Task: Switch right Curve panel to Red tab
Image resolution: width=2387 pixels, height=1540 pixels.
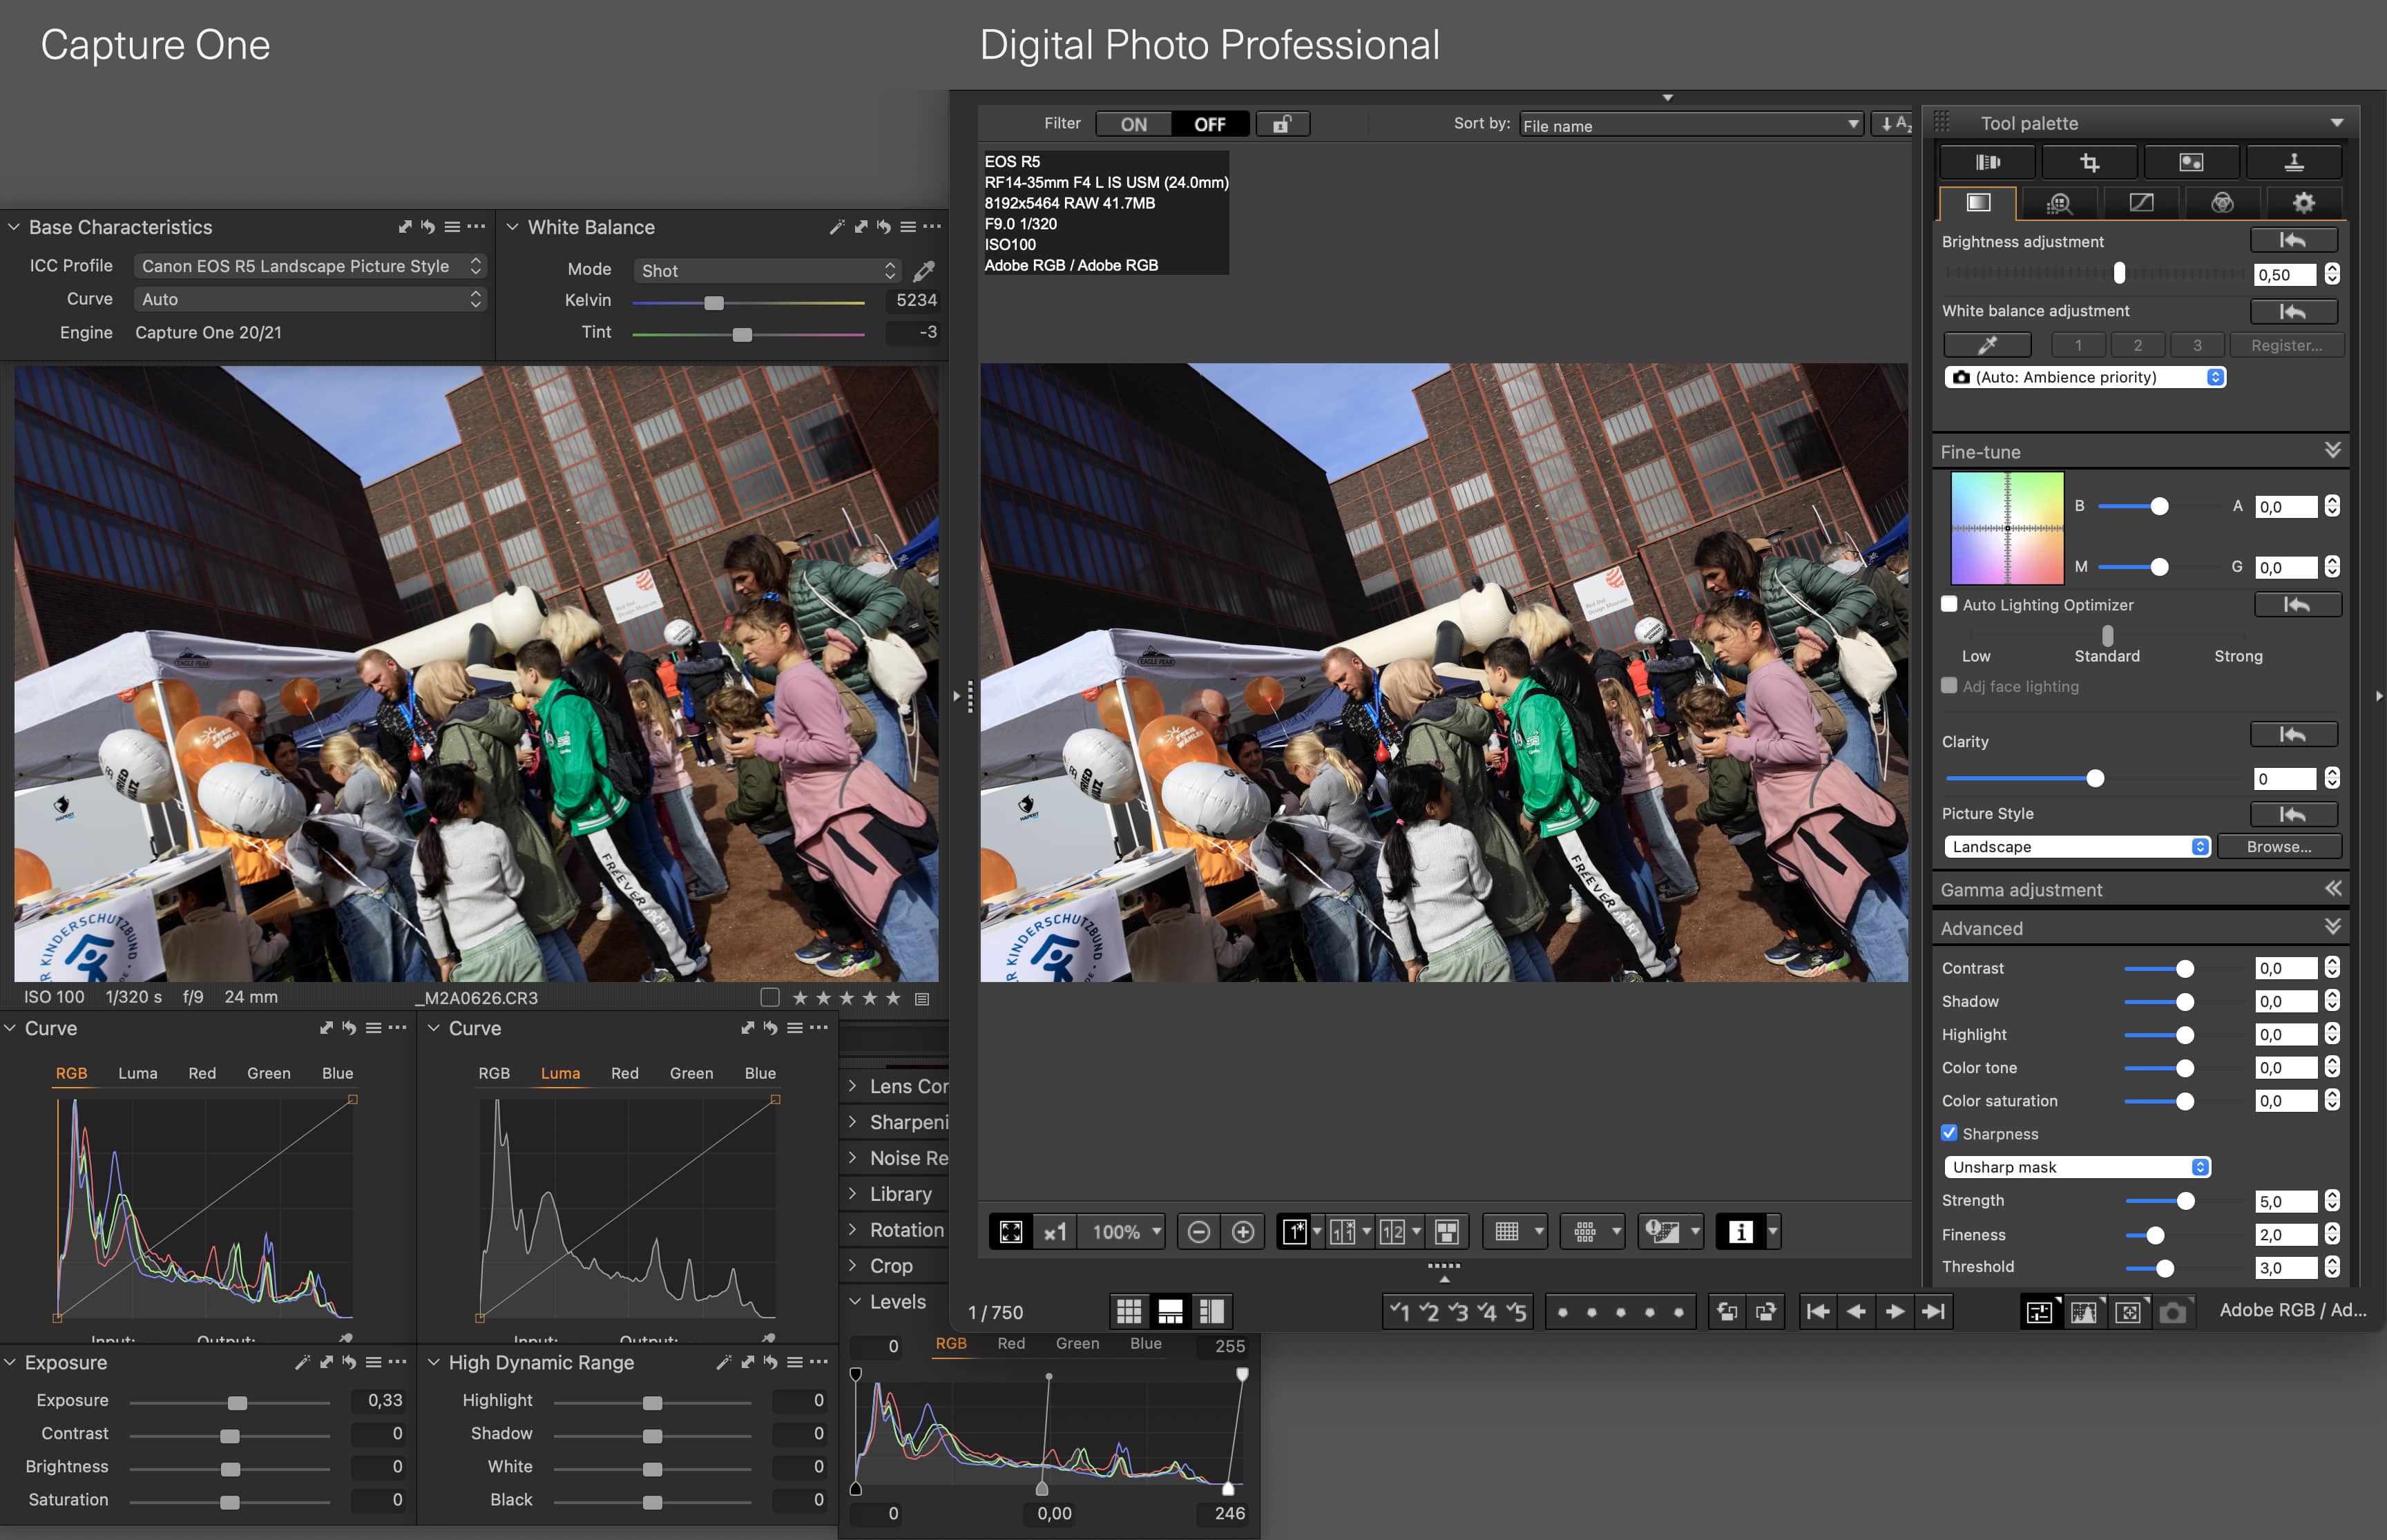Action: point(625,1073)
